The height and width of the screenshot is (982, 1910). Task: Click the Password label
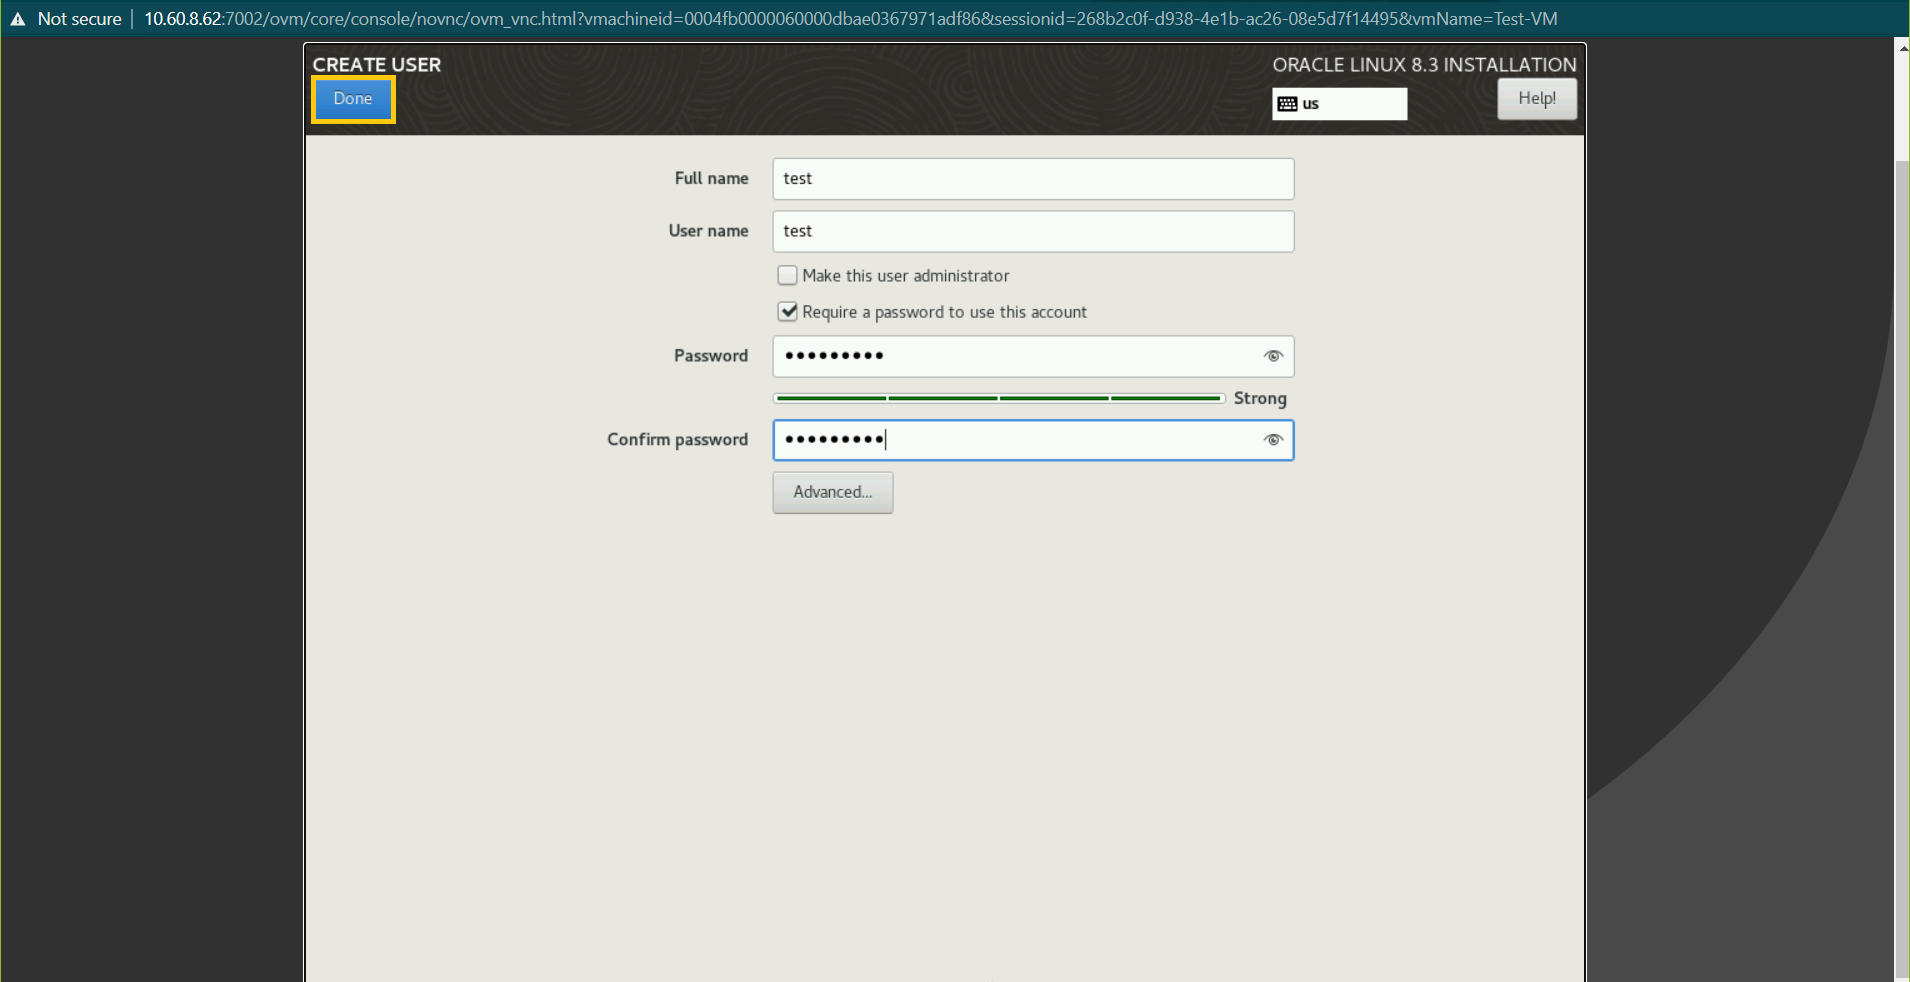coord(710,356)
